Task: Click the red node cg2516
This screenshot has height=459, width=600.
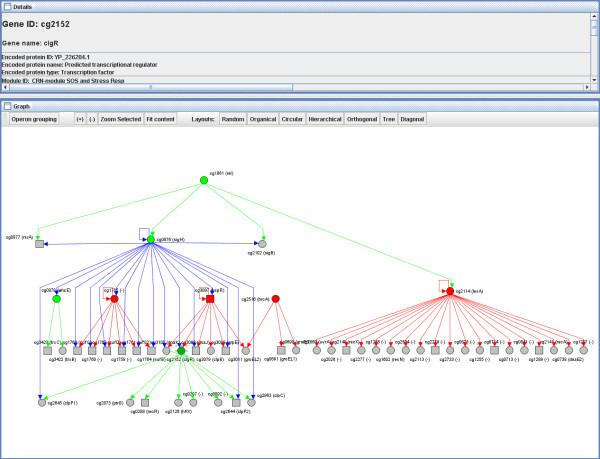Action: point(276,298)
